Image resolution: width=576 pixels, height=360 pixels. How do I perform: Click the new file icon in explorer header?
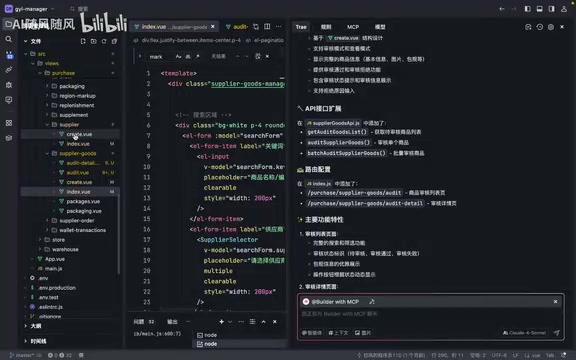83,41
